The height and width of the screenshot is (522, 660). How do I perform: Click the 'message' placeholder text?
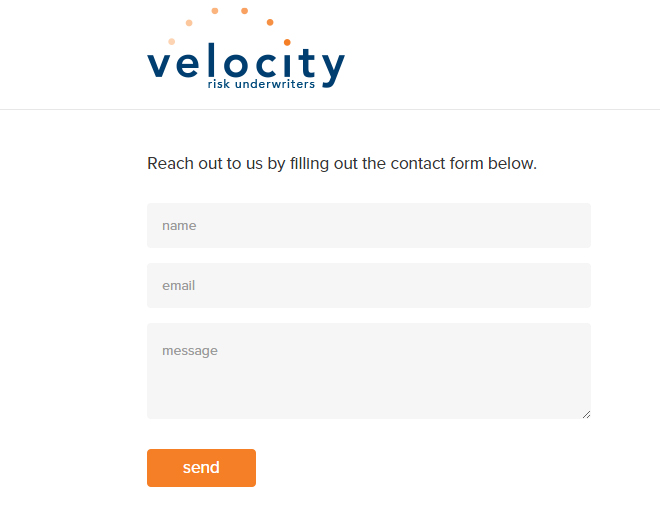[x=190, y=351]
